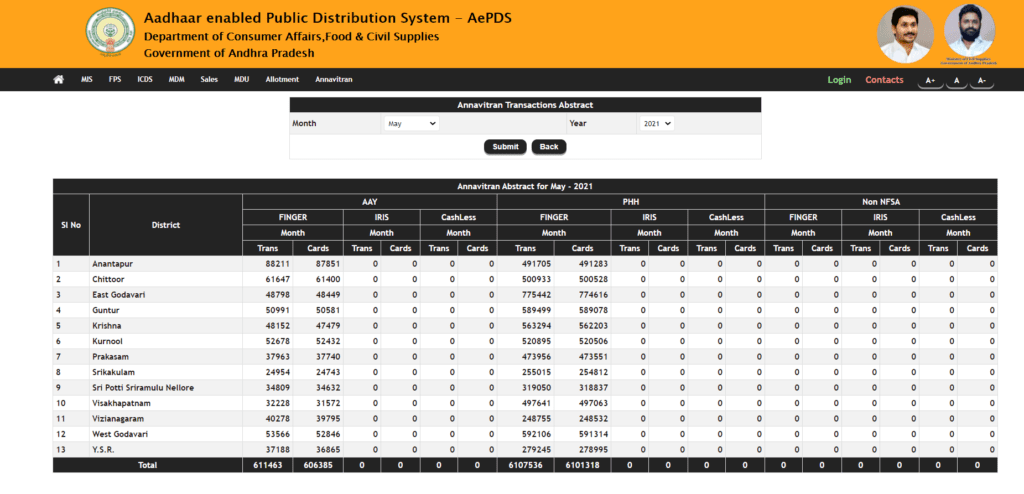Select Chittoor district row name
Screen dimensions: 1024x494
coord(108,279)
